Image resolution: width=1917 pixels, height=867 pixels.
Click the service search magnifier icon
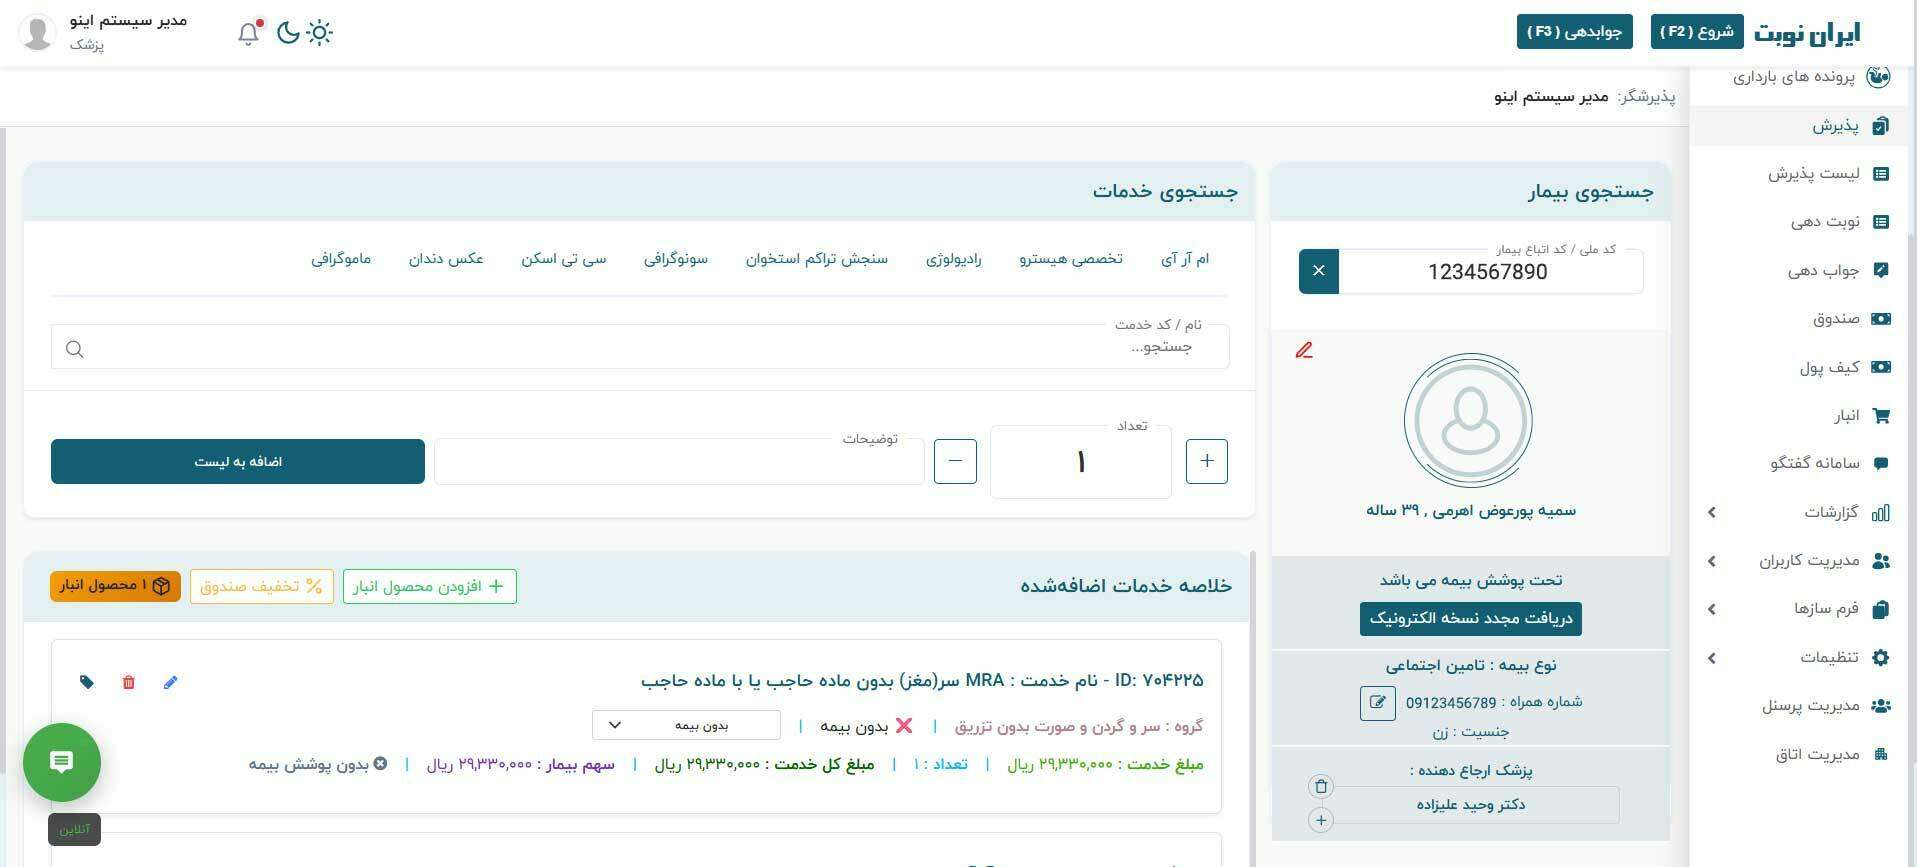click(x=75, y=349)
